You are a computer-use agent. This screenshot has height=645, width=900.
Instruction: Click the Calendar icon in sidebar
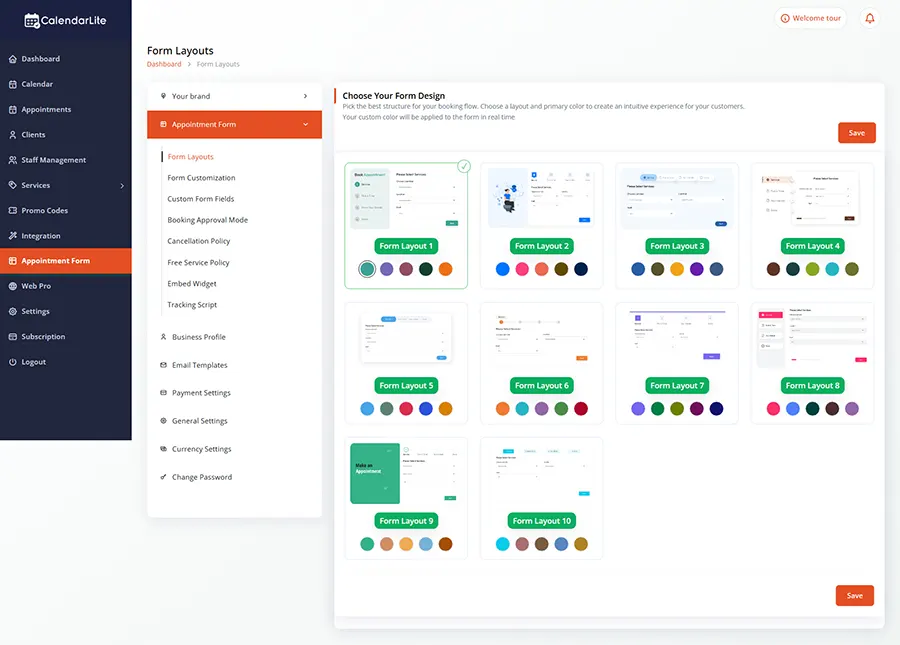(x=13, y=84)
